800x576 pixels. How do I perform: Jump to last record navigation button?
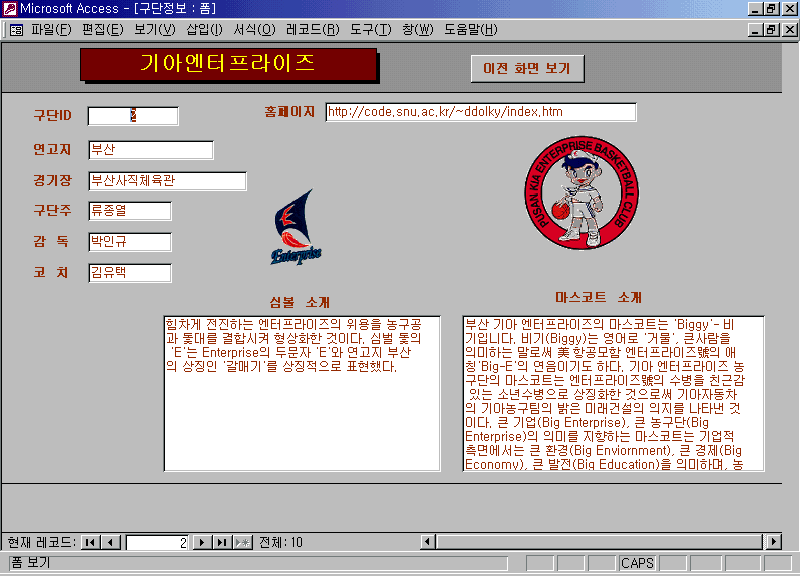coord(222,542)
